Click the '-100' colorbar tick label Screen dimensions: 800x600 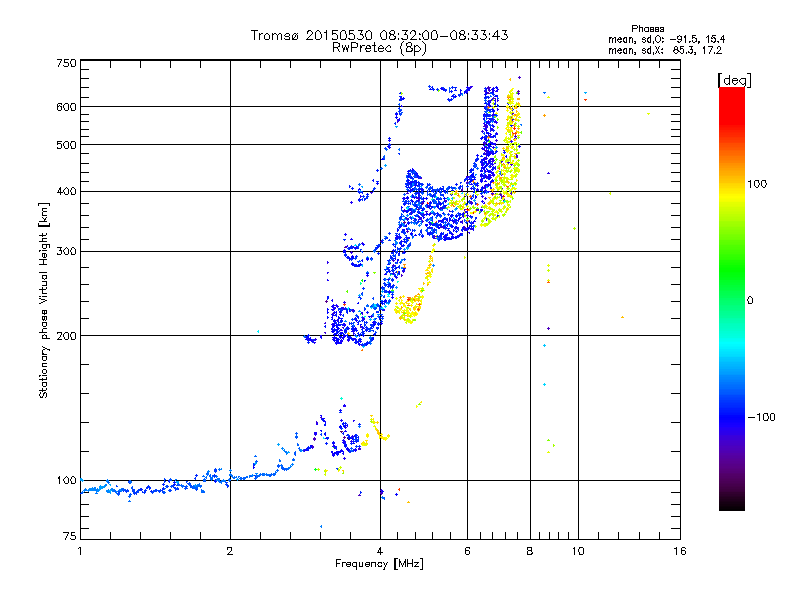pyautogui.click(x=761, y=417)
